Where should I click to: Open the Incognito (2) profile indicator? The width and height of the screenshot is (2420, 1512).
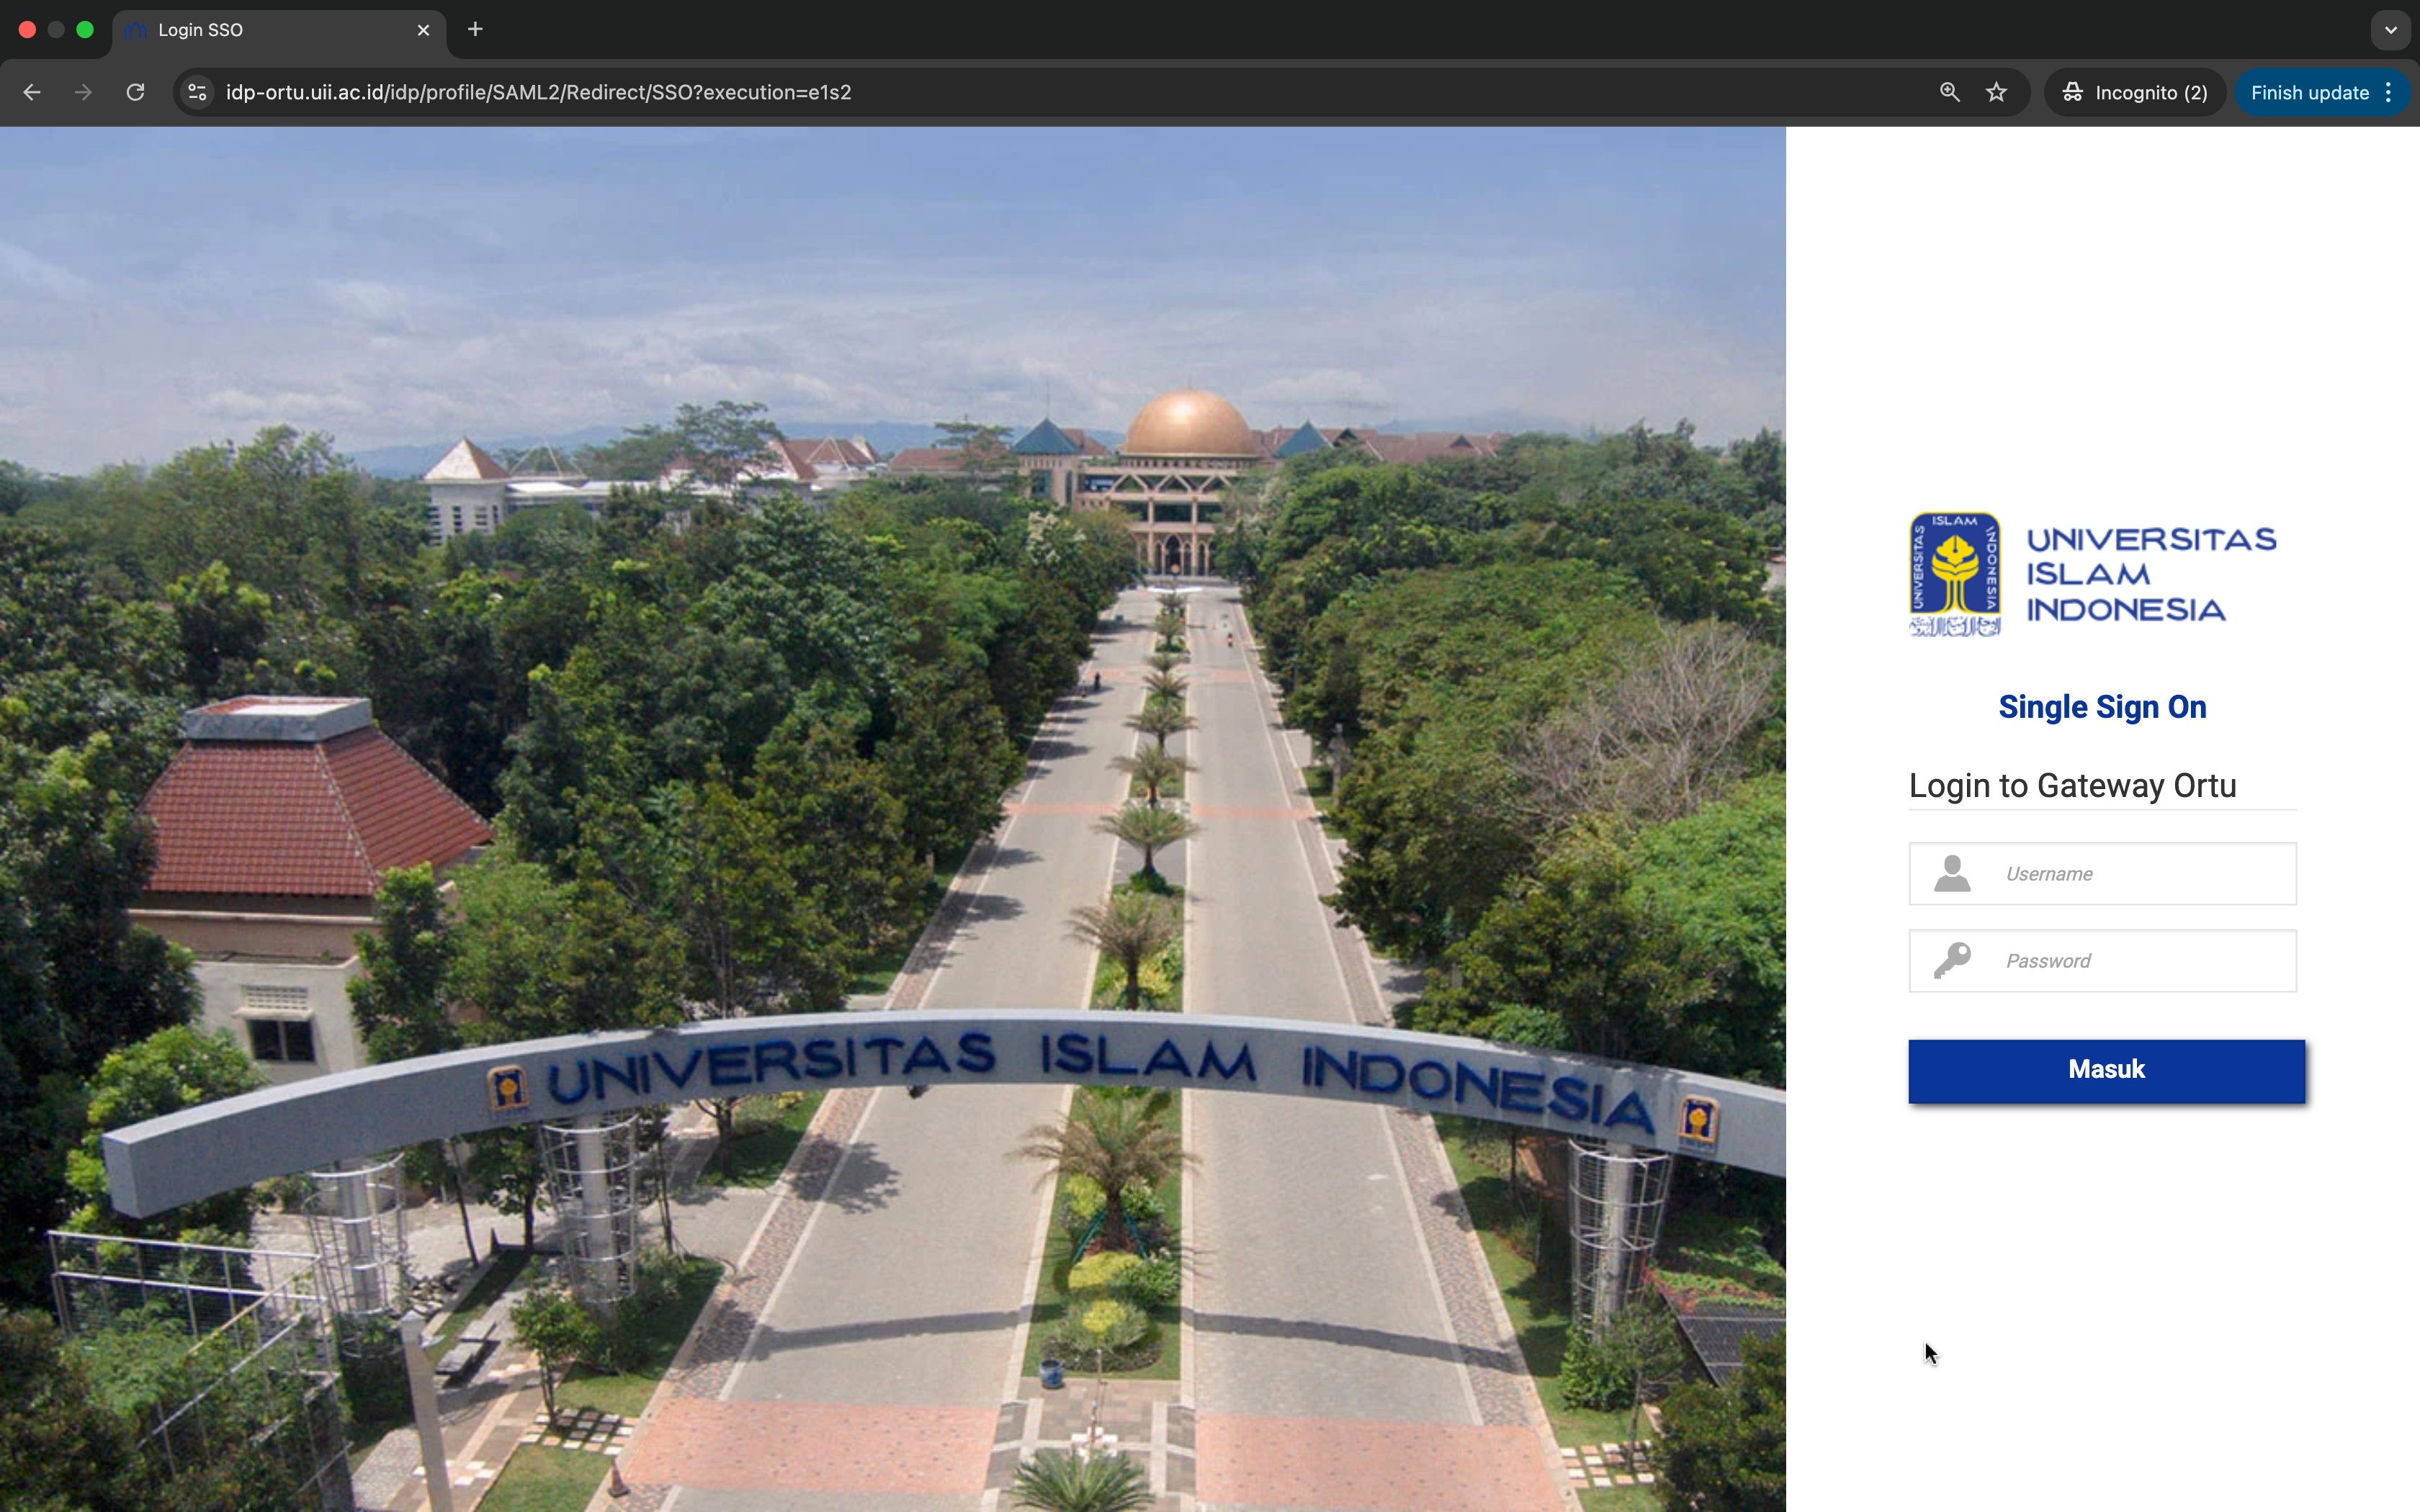pyautogui.click(x=2135, y=92)
